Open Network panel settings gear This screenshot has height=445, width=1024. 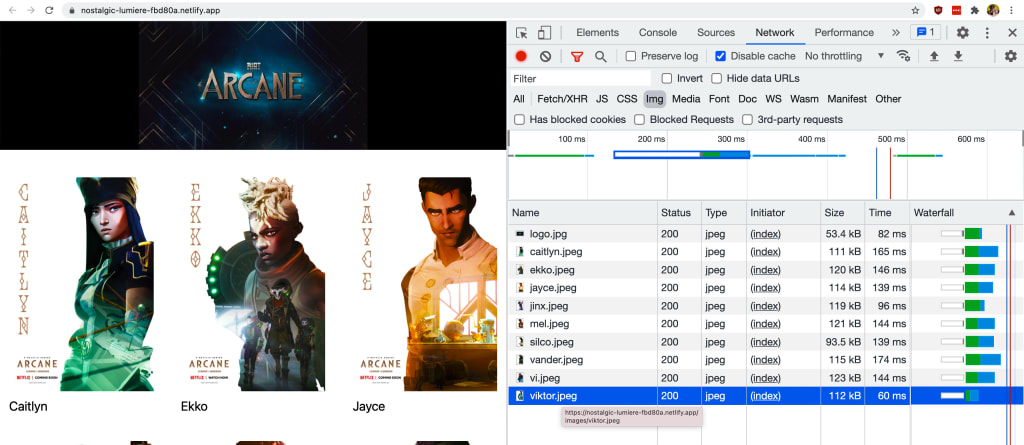[x=1011, y=56]
